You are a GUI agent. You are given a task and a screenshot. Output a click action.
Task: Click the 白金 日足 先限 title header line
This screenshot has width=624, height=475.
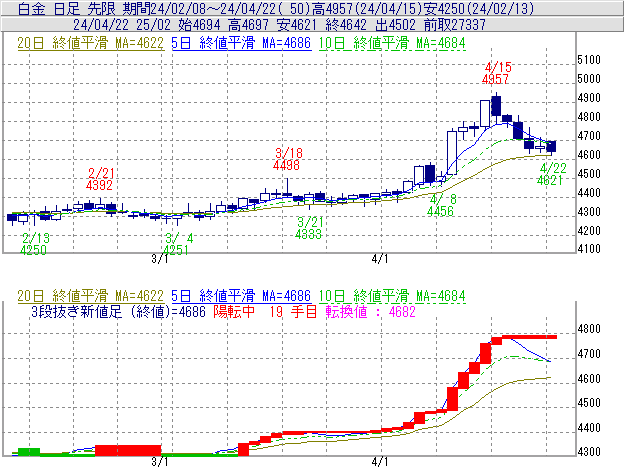[x=275, y=8]
